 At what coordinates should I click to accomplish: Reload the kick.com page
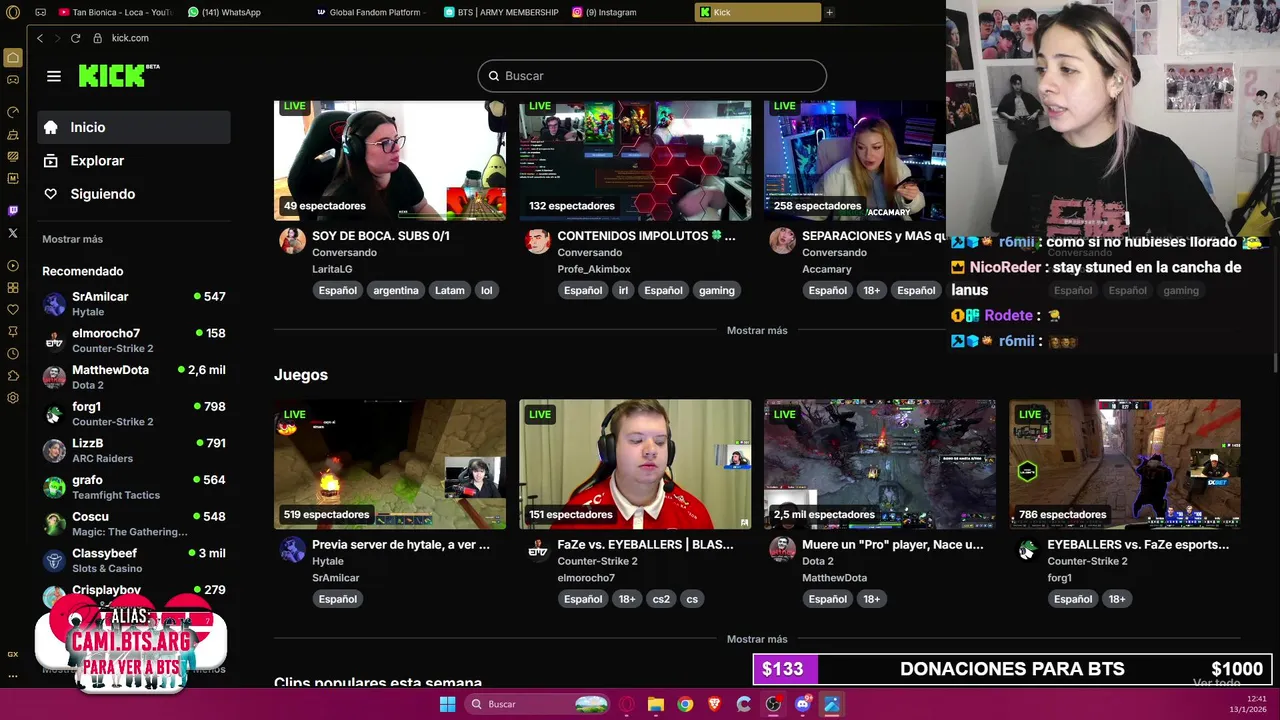(75, 38)
